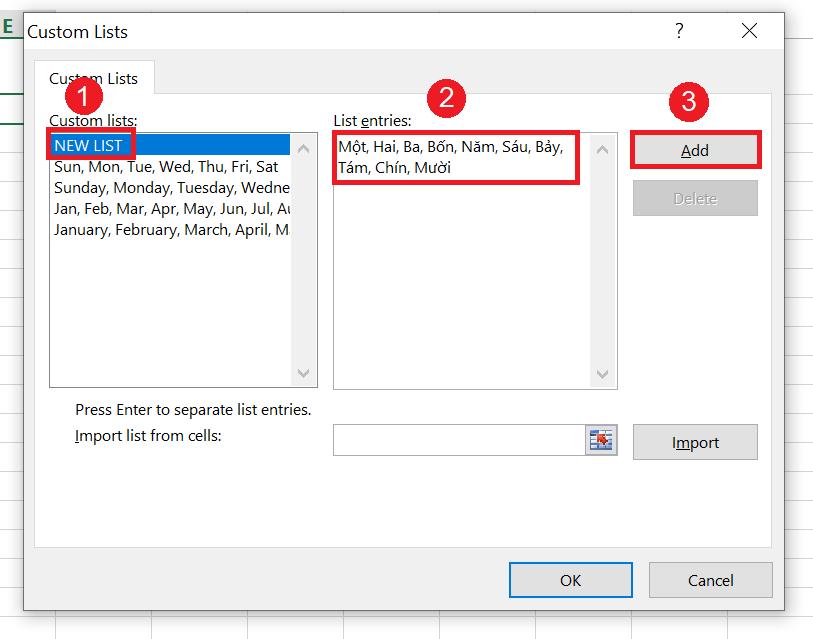
Task: Click the Custom lists scrollbar track
Action: (x=305, y=260)
